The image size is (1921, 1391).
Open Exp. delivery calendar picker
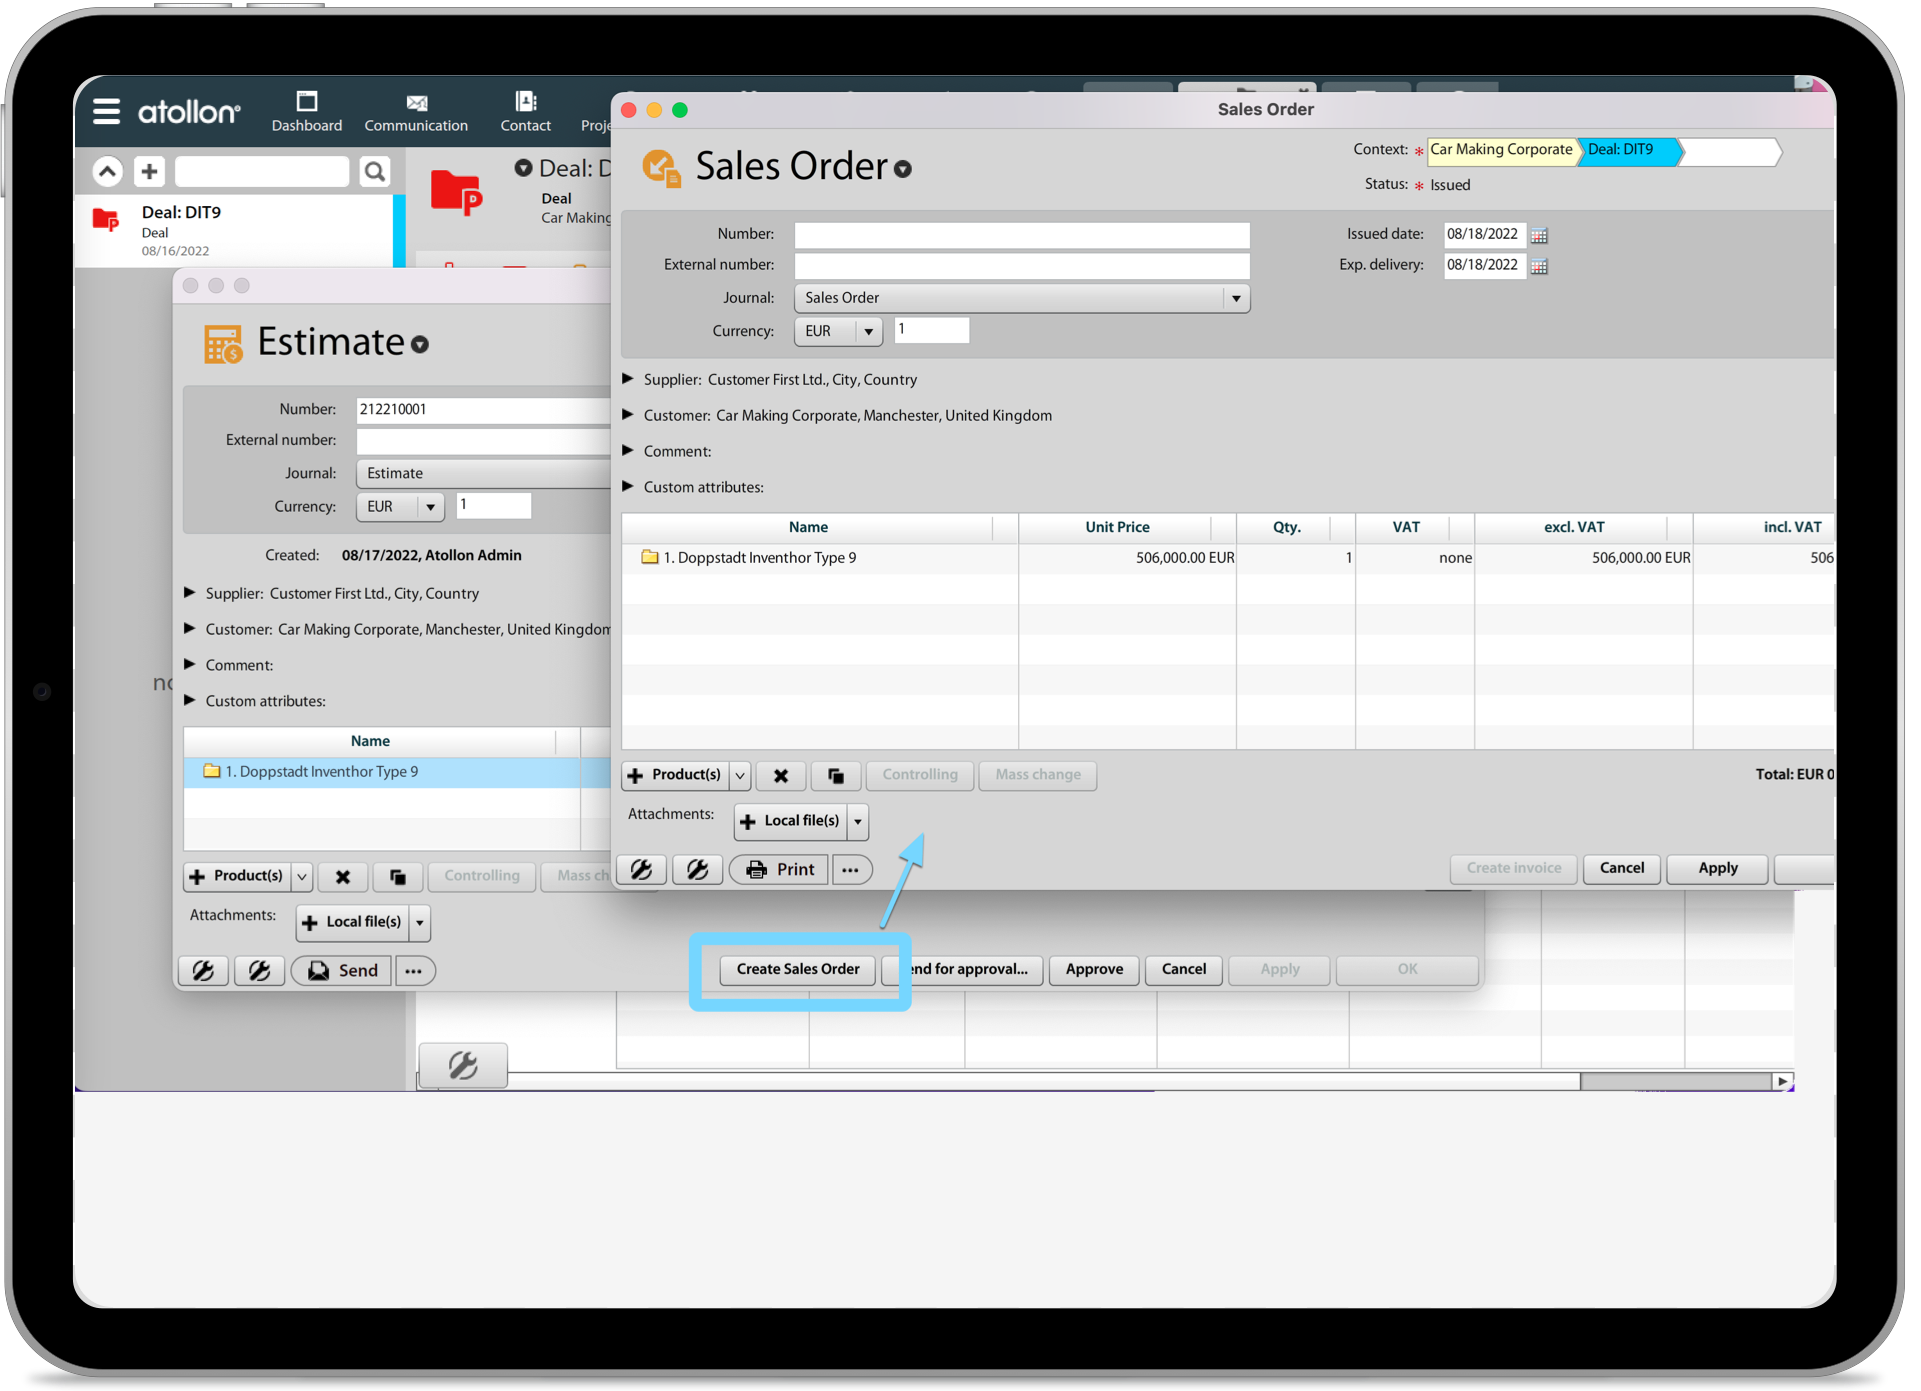[1539, 266]
